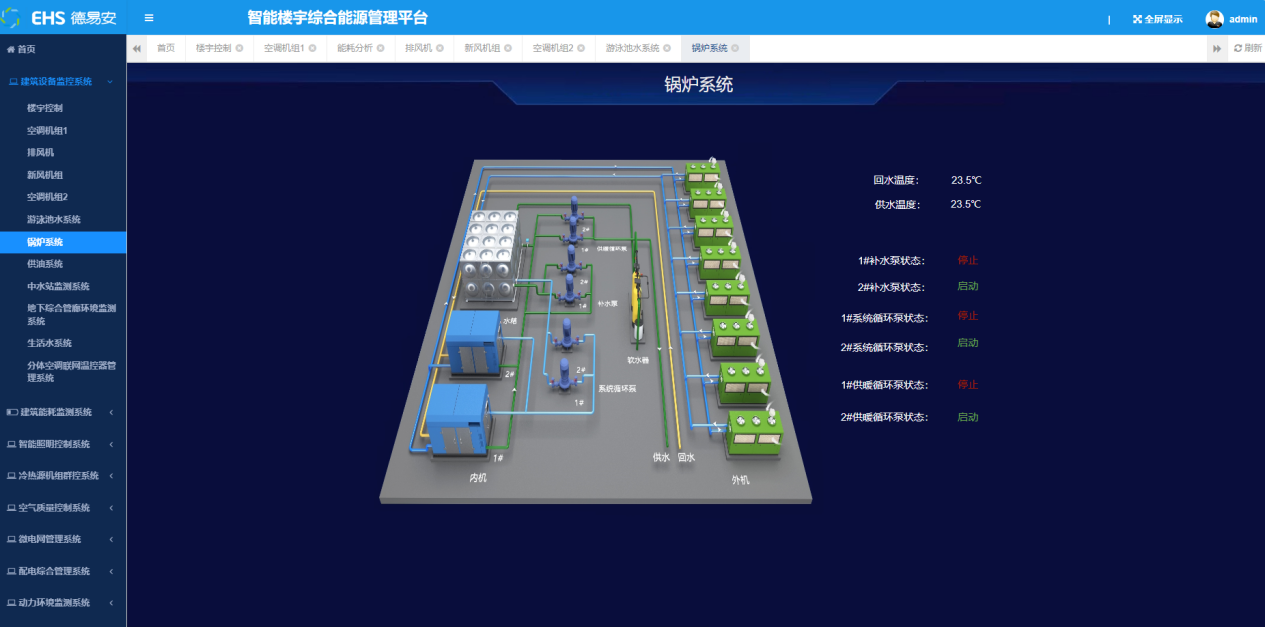The width and height of the screenshot is (1265, 627).
Task: Switch to the 新风机组 tab
Action: click(482, 48)
